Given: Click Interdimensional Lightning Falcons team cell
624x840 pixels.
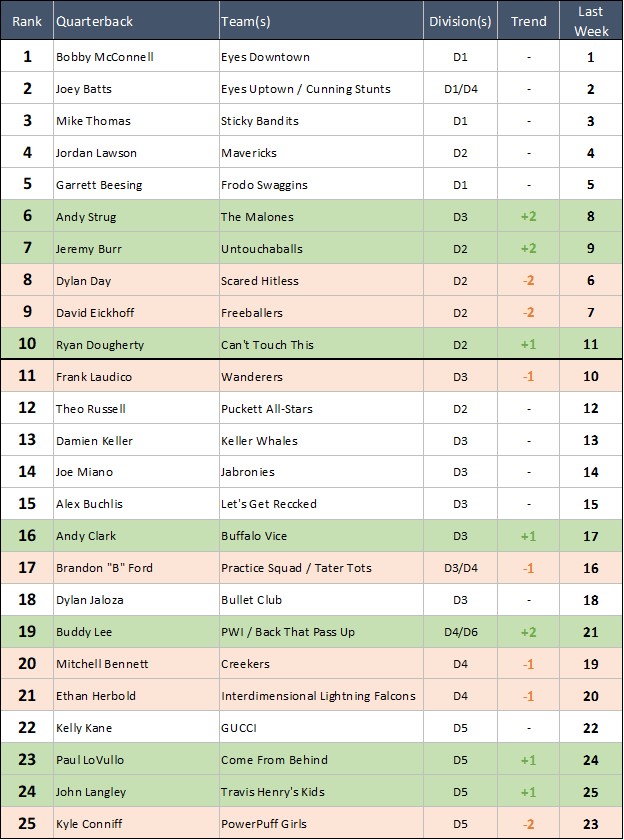Looking at the screenshot, I should [x=318, y=696].
